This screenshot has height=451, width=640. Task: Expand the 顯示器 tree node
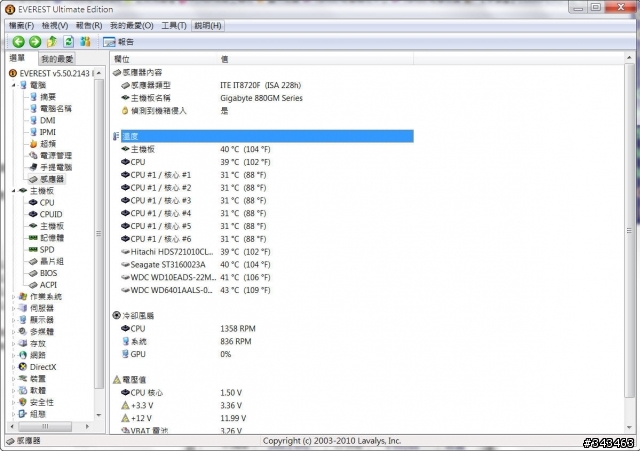tap(13, 320)
